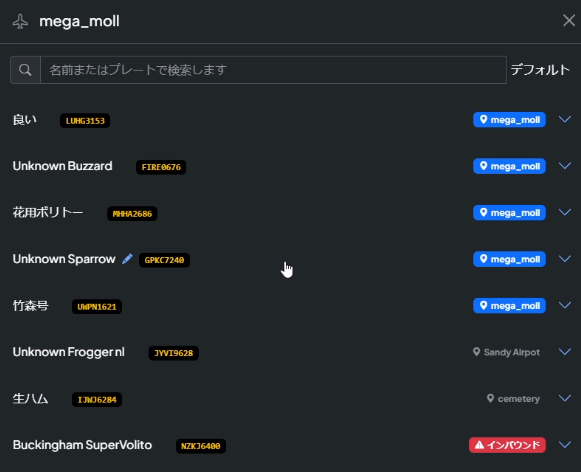This screenshot has height=472, width=581.
Task: Expand the Buckingham SuperVolito row chevron
Action: coord(565,445)
